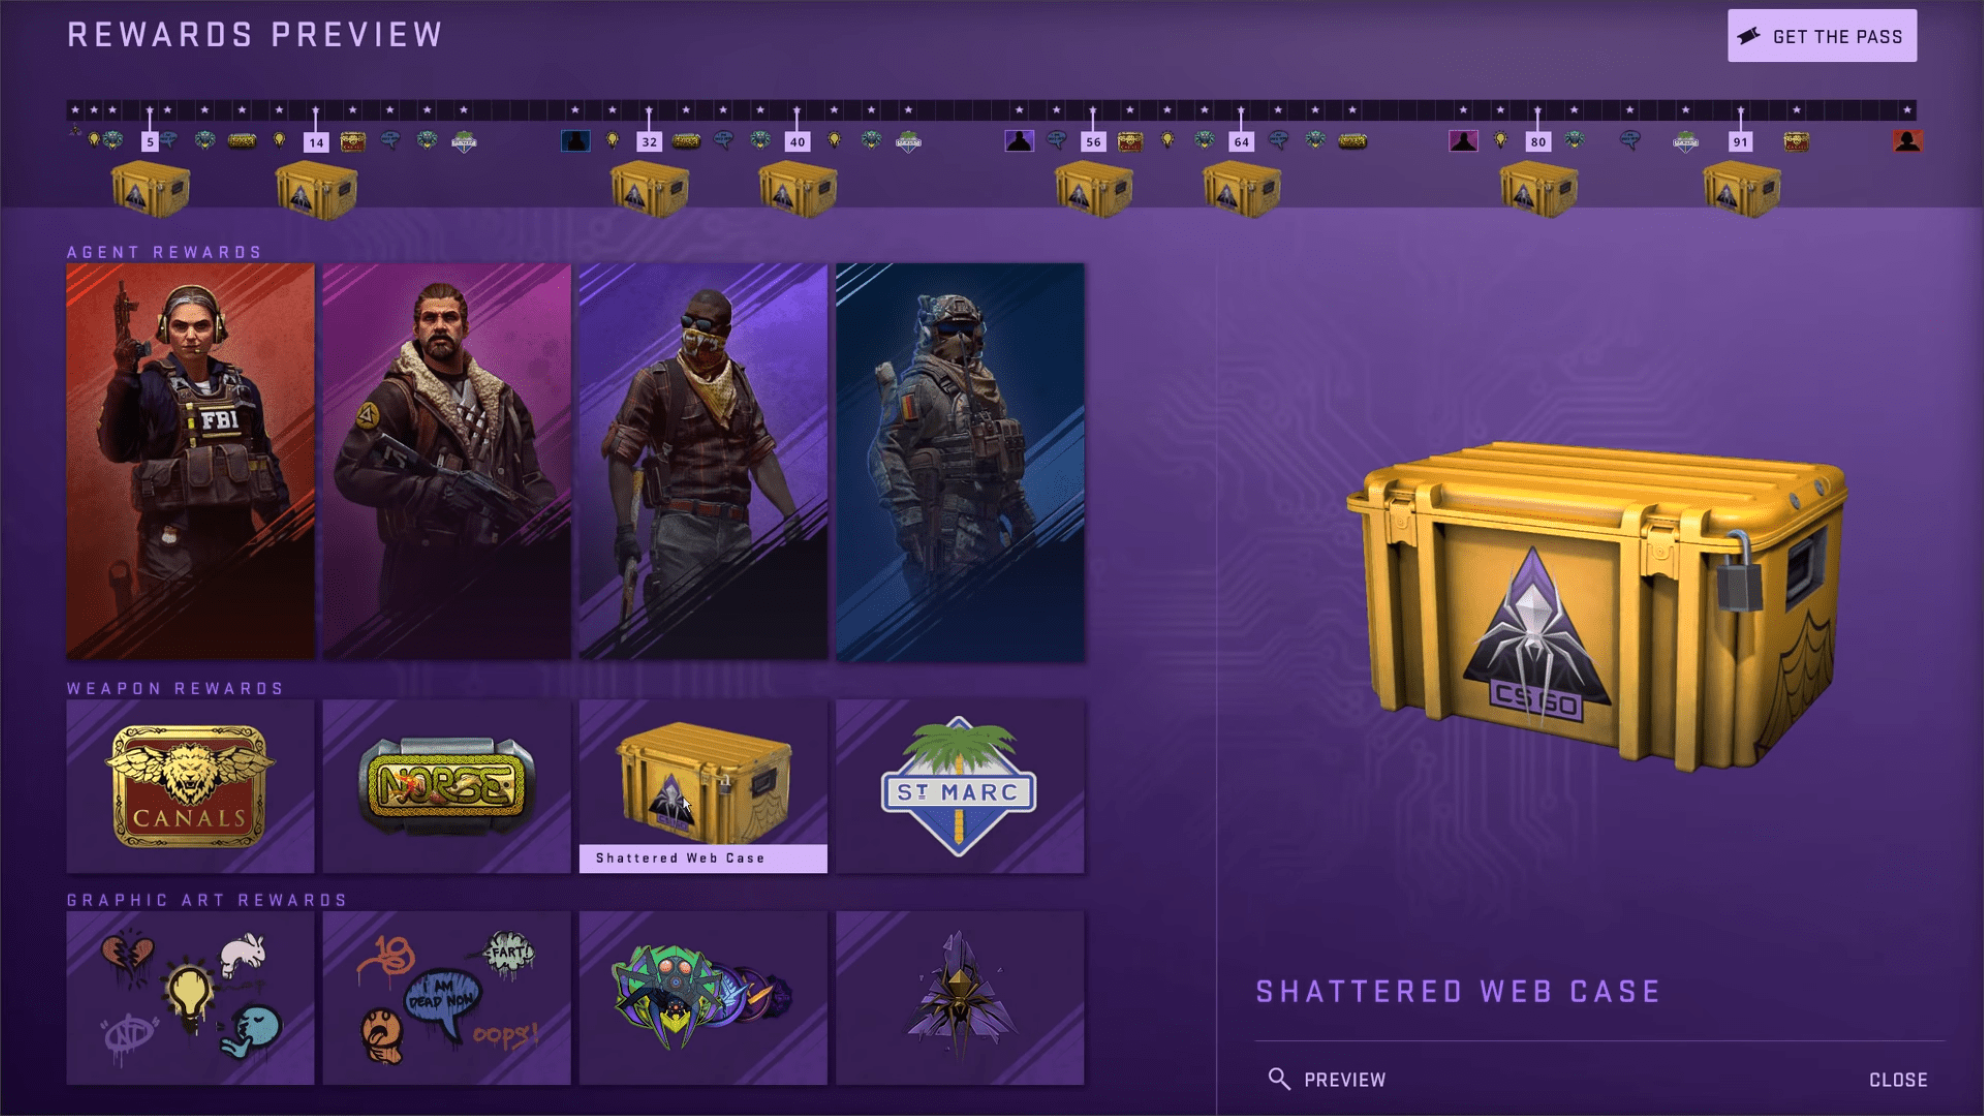The height and width of the screenshot is (1116, 1984).
Task: Open the broken heart and lightbulb graffiti reward
Action: (190, 997)
